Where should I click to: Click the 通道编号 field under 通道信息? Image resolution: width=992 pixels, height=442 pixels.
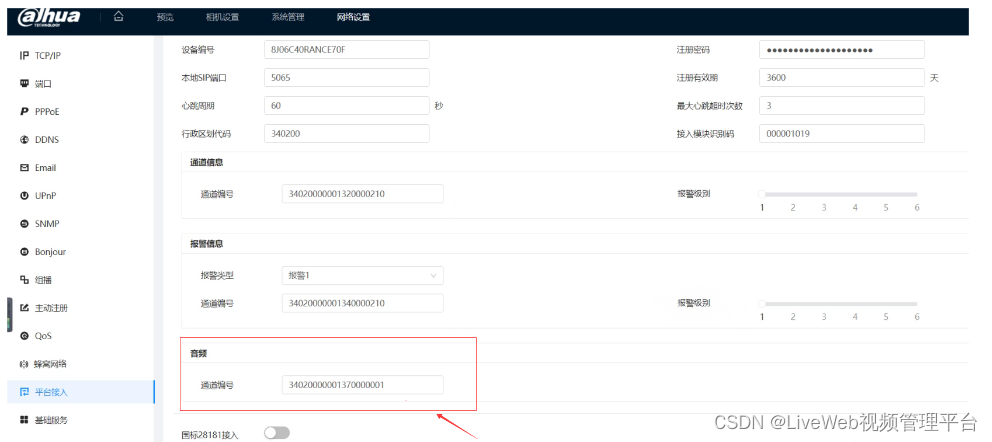[x=363, y=194]
